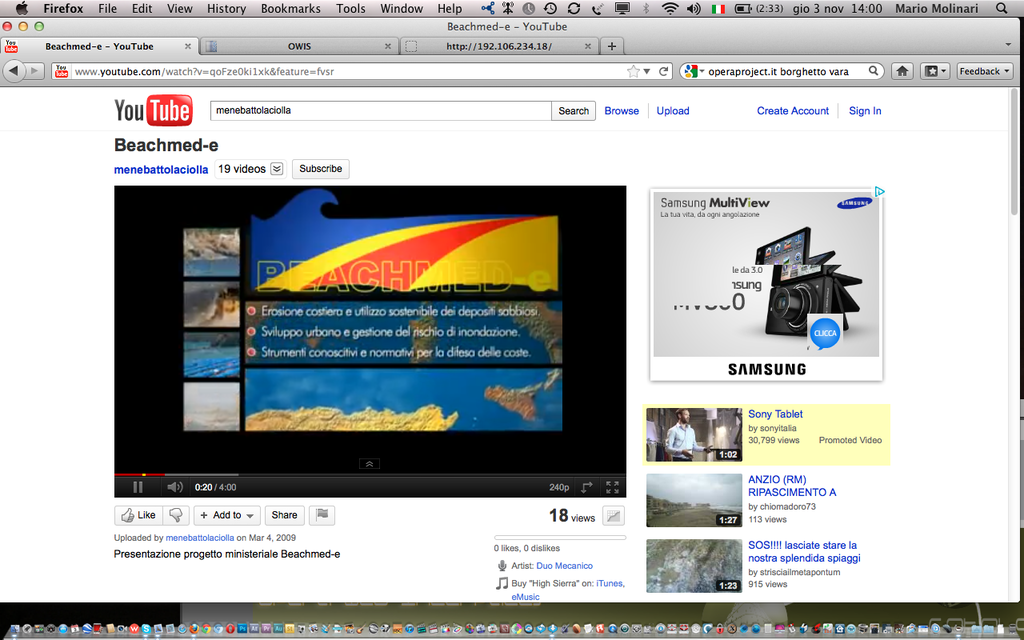Show video statistics chart icon
This screenshot has width=1024, height=640.
614,516
